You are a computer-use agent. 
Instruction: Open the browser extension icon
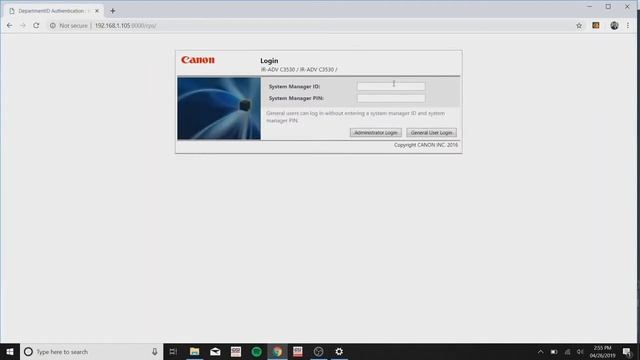pyautogui.click(x=596, y=25)
